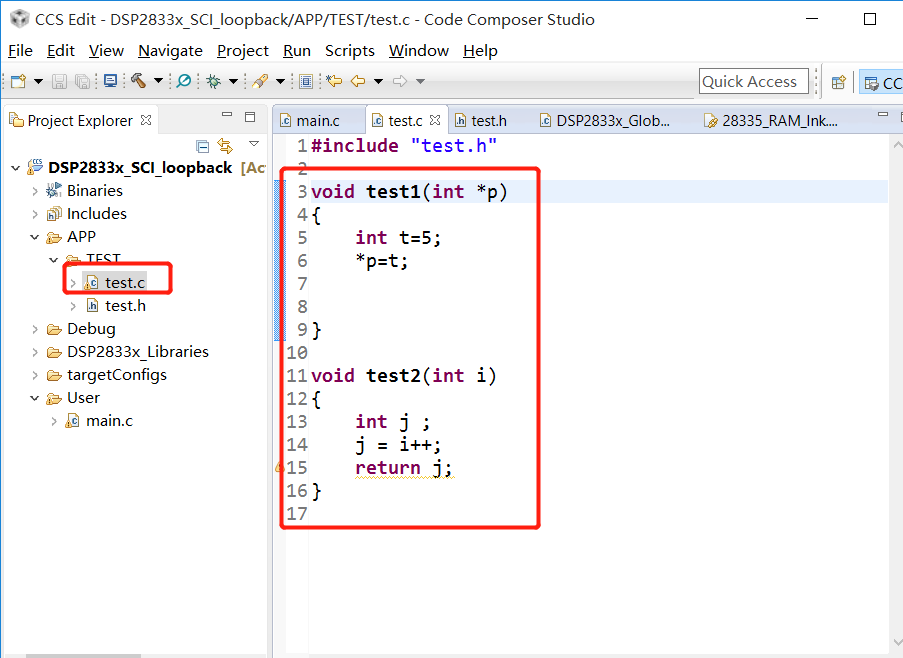
Task: Minimize the Project Explorer panel
Action: point(227,115)
